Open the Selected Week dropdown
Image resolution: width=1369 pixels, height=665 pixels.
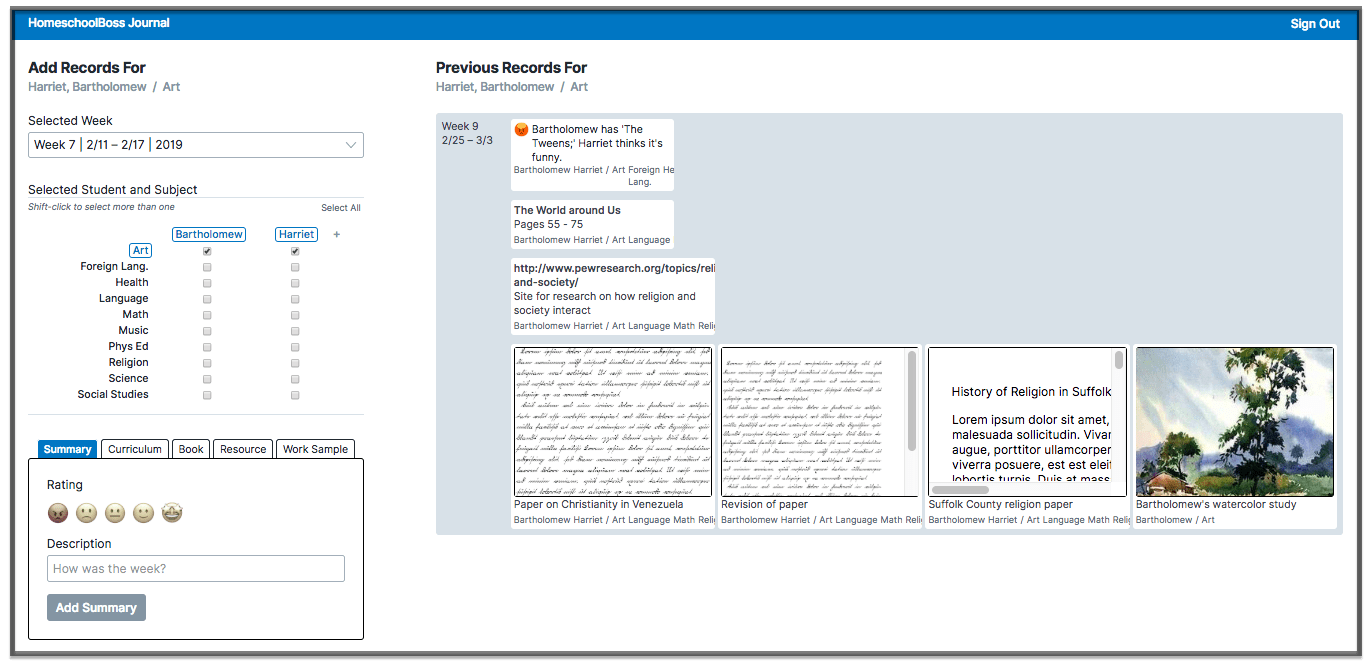pyautogui.click(x=195, y=145)
